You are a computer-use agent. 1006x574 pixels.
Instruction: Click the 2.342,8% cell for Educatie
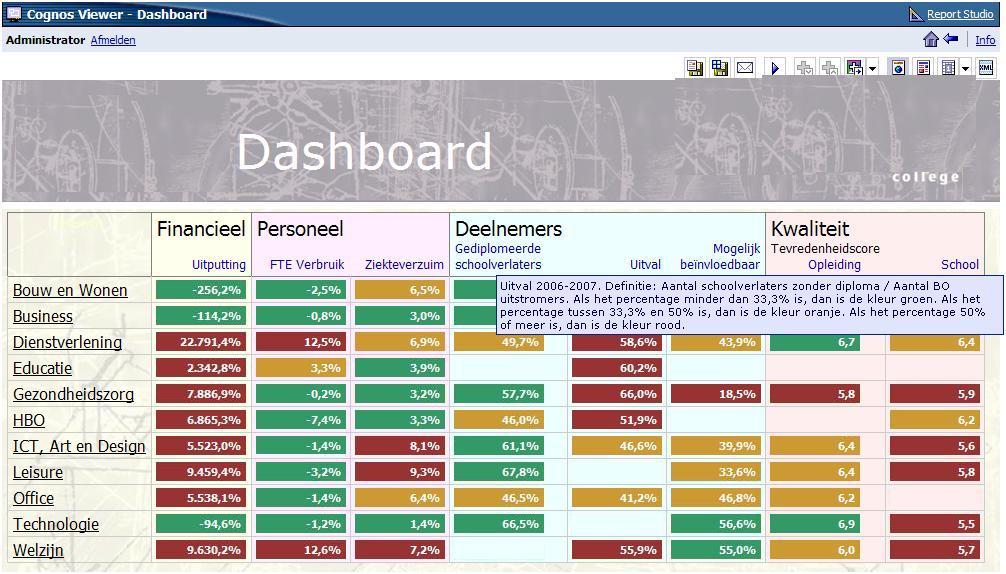point(201,368)
